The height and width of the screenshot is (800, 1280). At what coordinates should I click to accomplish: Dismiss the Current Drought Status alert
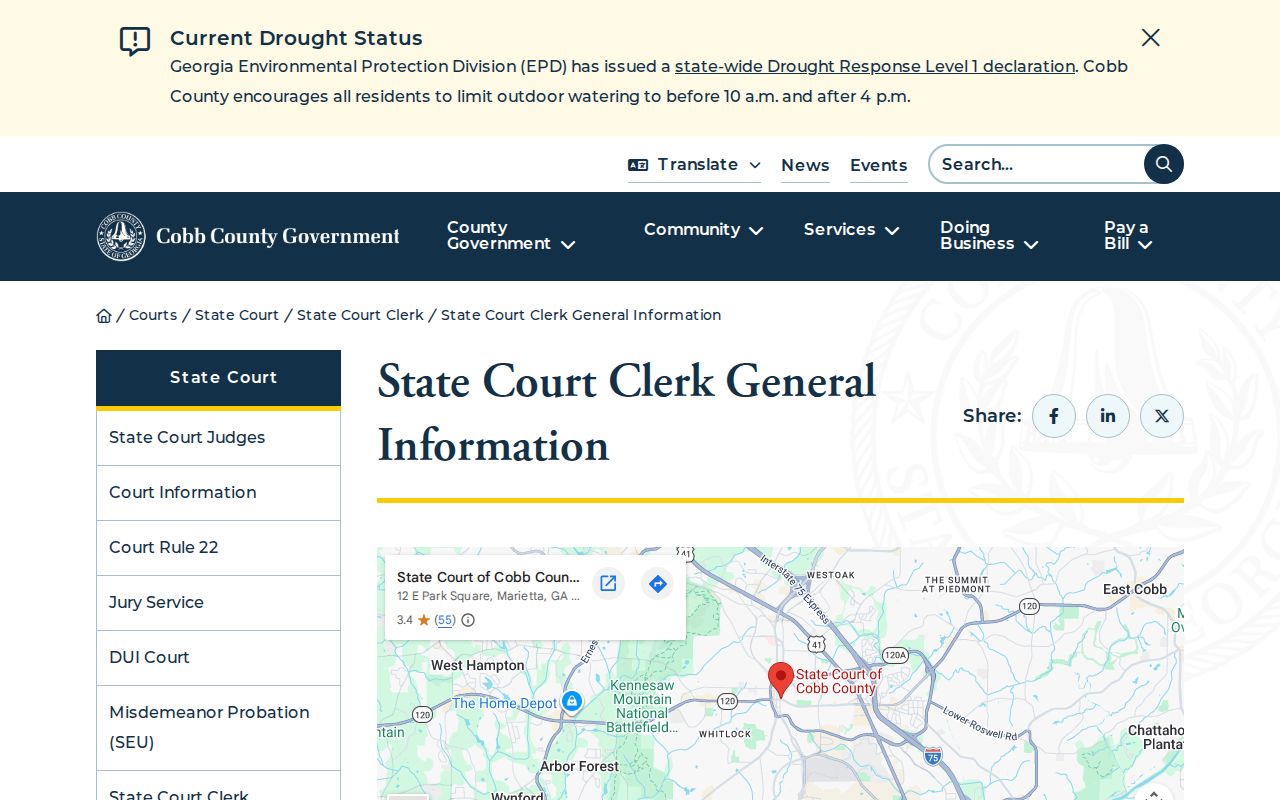click(1151, 38)
